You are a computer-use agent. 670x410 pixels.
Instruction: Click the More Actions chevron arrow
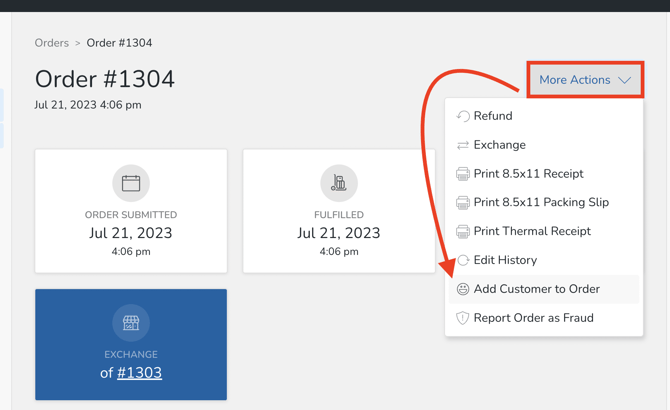click(624, 80)
